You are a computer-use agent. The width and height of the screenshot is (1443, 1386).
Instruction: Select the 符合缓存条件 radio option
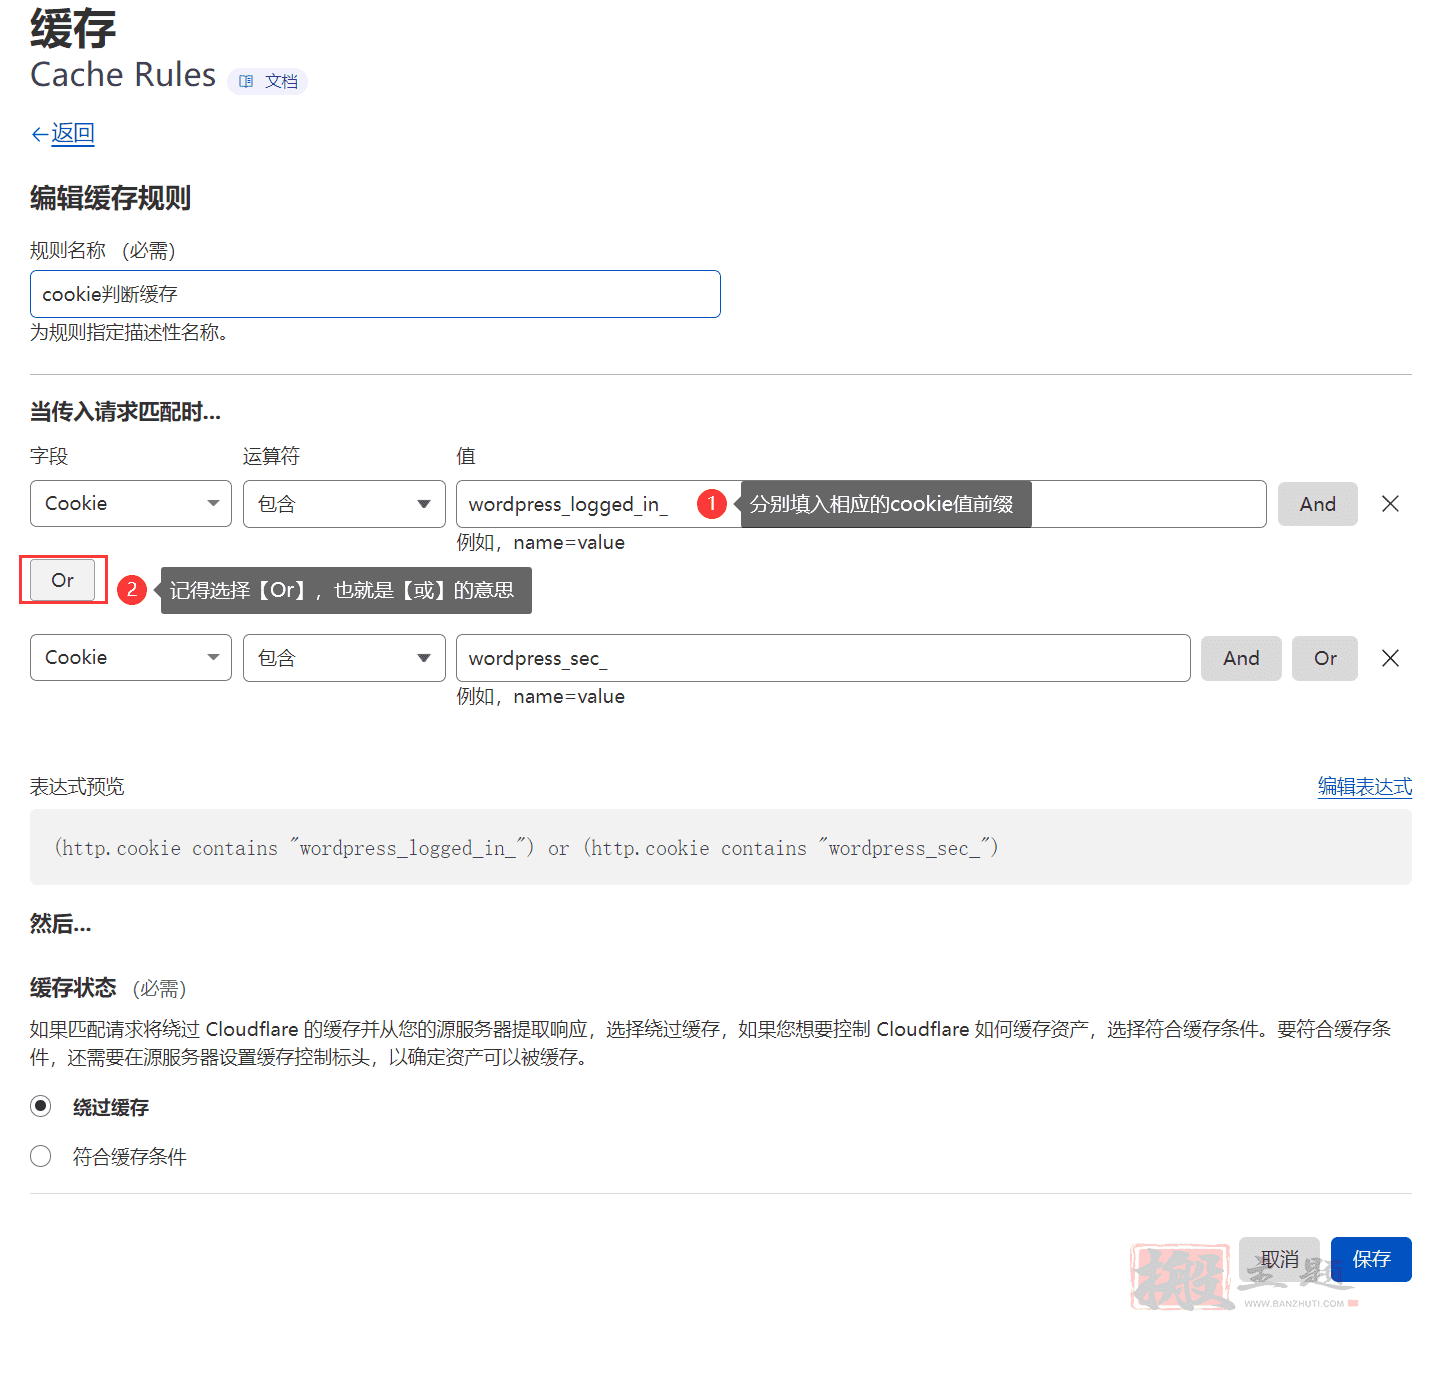tap(41, 1156)
